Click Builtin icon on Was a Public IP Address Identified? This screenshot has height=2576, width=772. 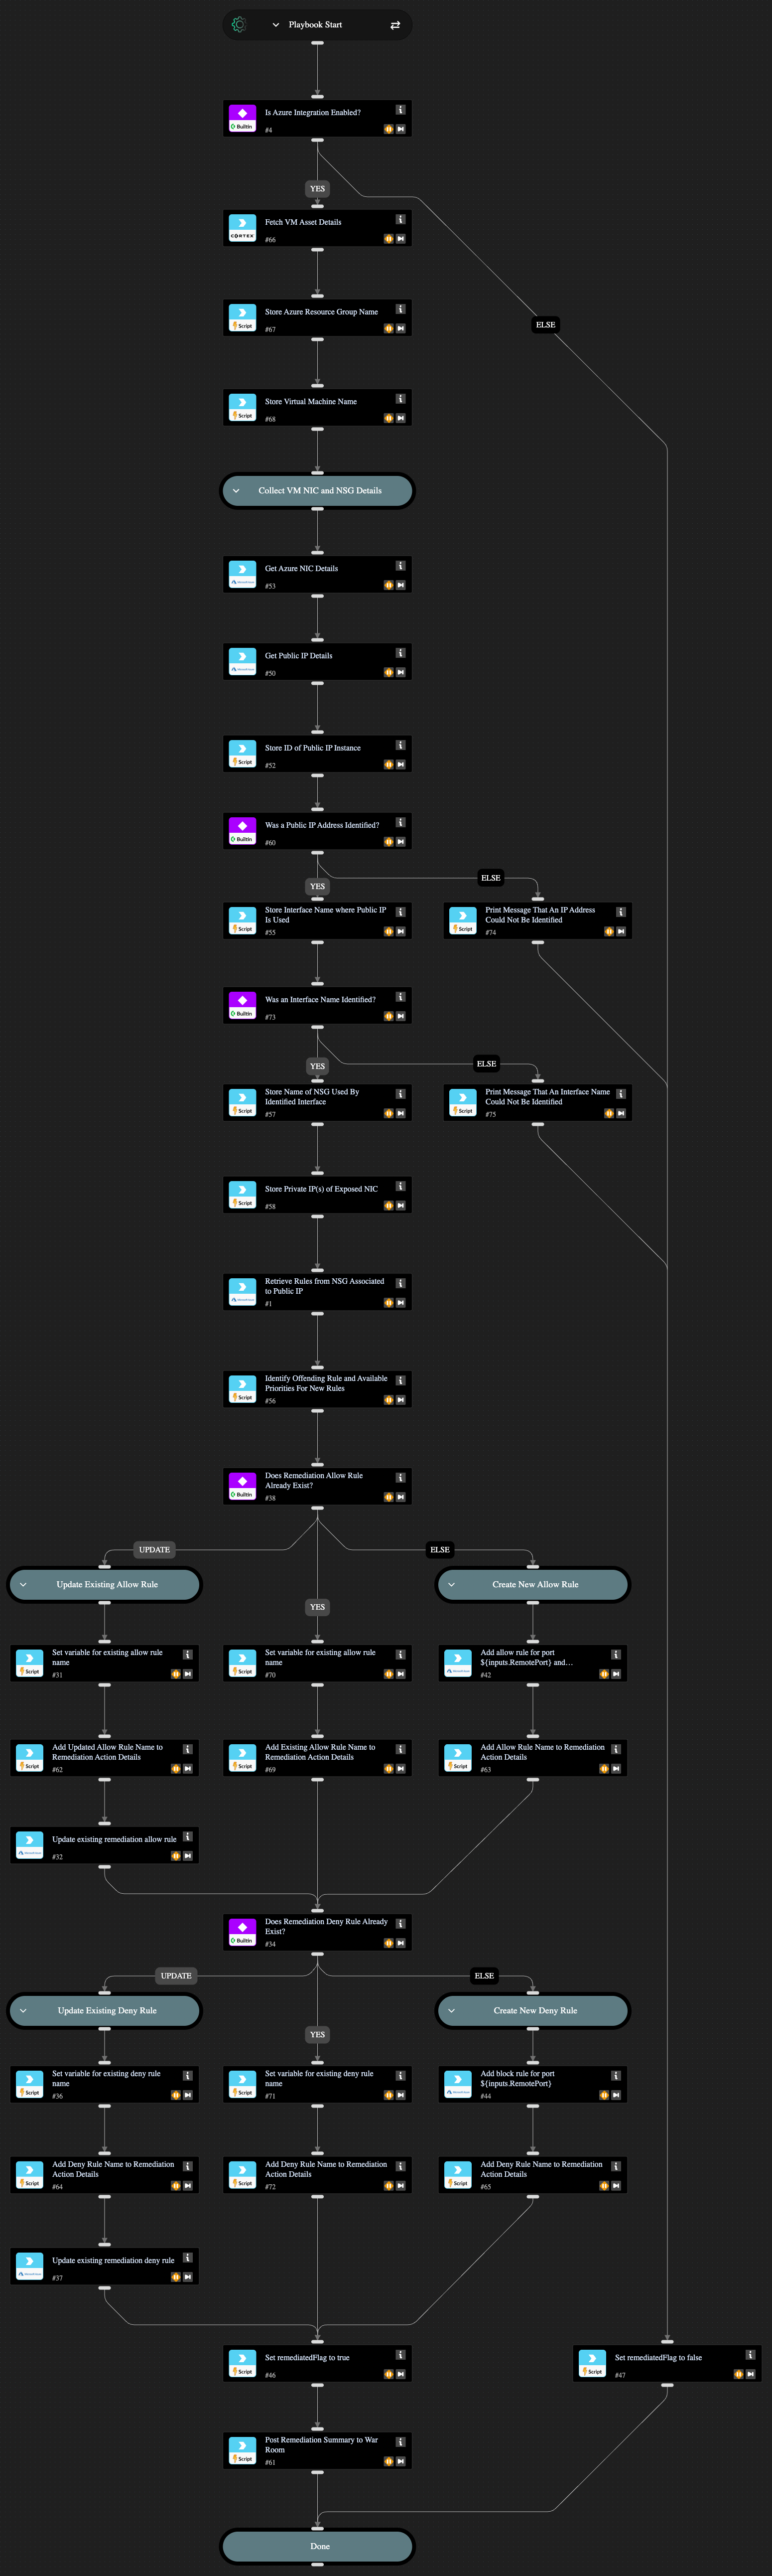click(242, 831)
